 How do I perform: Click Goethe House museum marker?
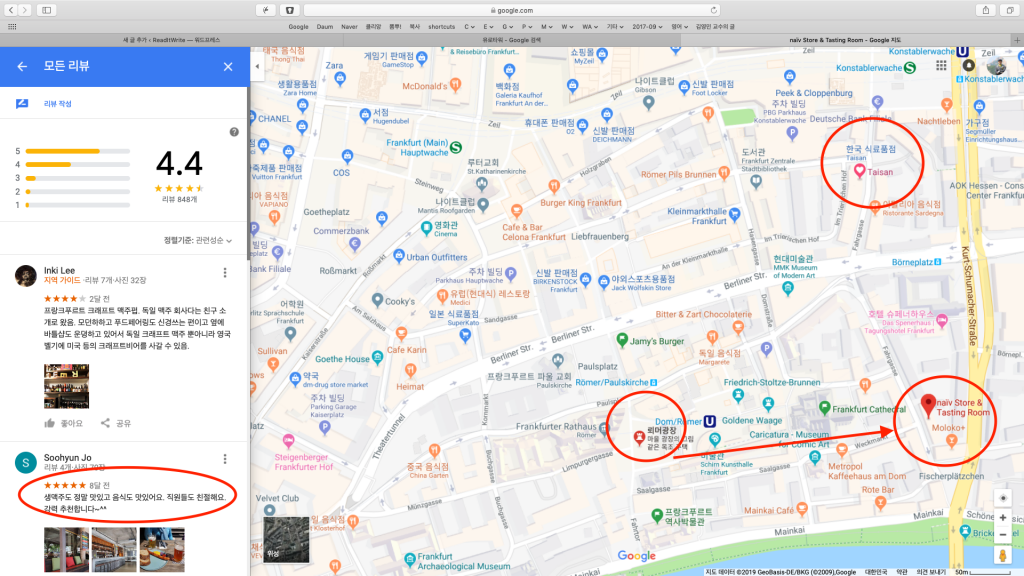[377, 357]
